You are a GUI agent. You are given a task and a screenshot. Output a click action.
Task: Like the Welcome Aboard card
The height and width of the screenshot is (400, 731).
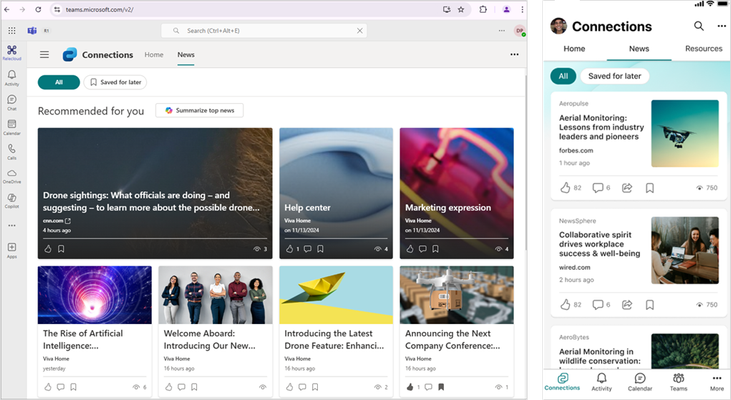(169, 387)
